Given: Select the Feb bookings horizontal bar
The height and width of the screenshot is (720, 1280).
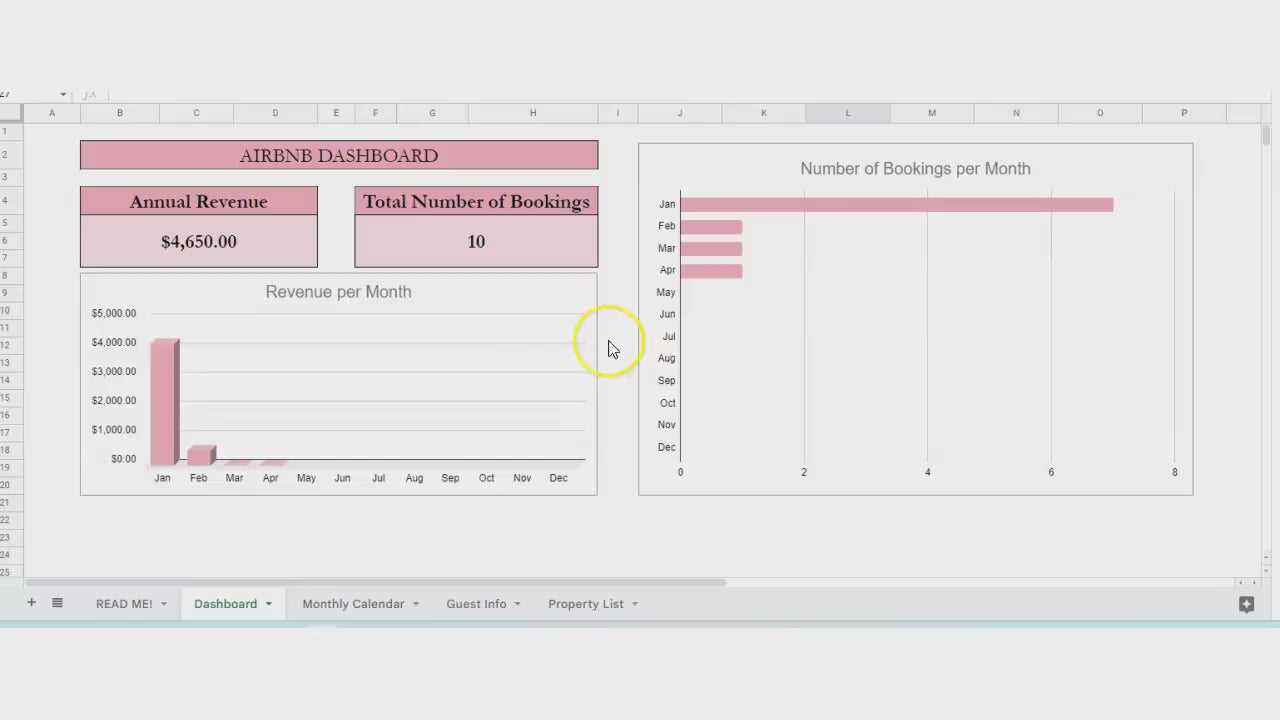Looking at the screenshot, I should coord(711,226).
